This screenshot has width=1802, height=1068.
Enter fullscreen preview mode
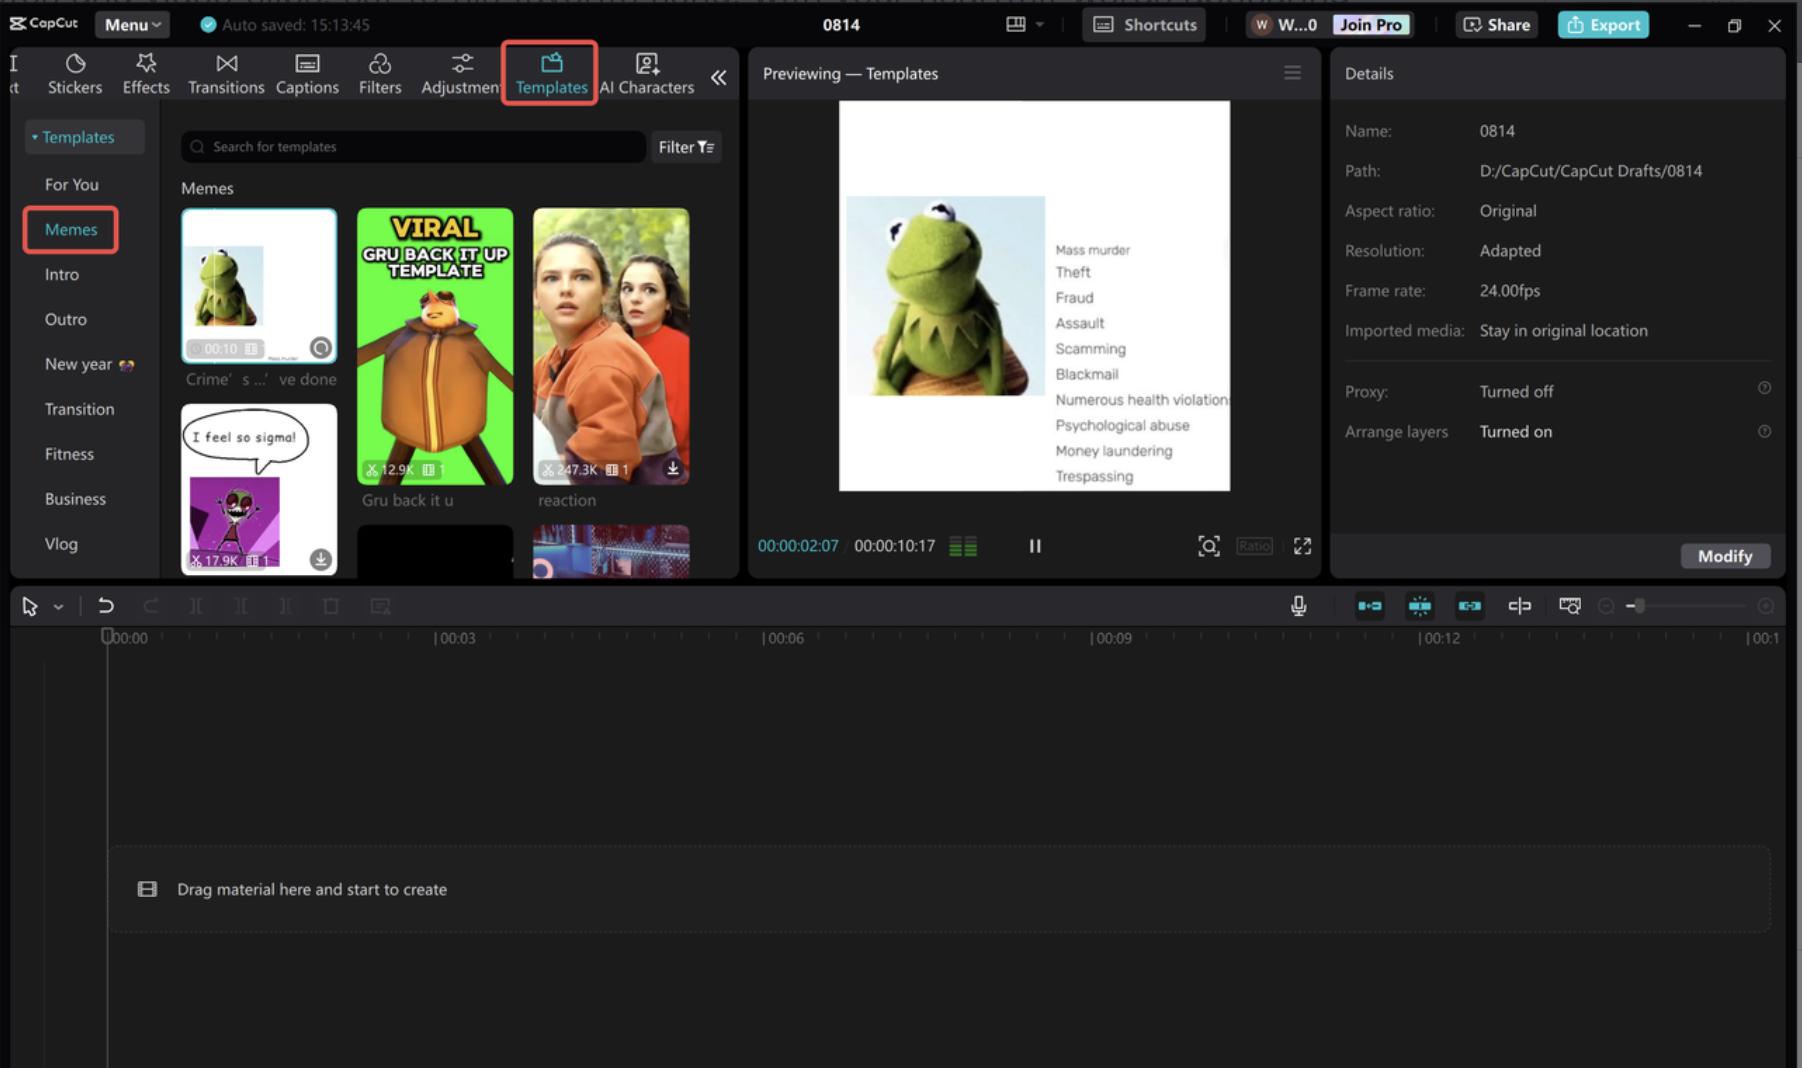[x=1302, y=546]
